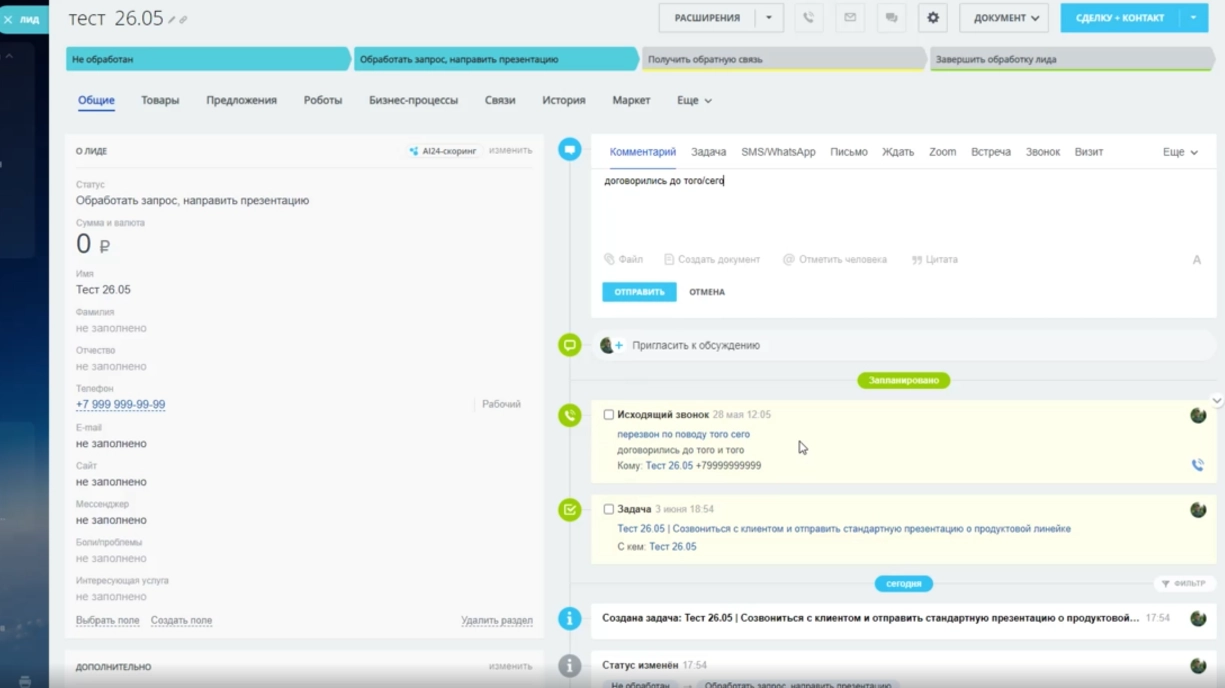
Task: Click pencil icon to edit lead title
Action: pyautogui.click(x=172, y=20)
